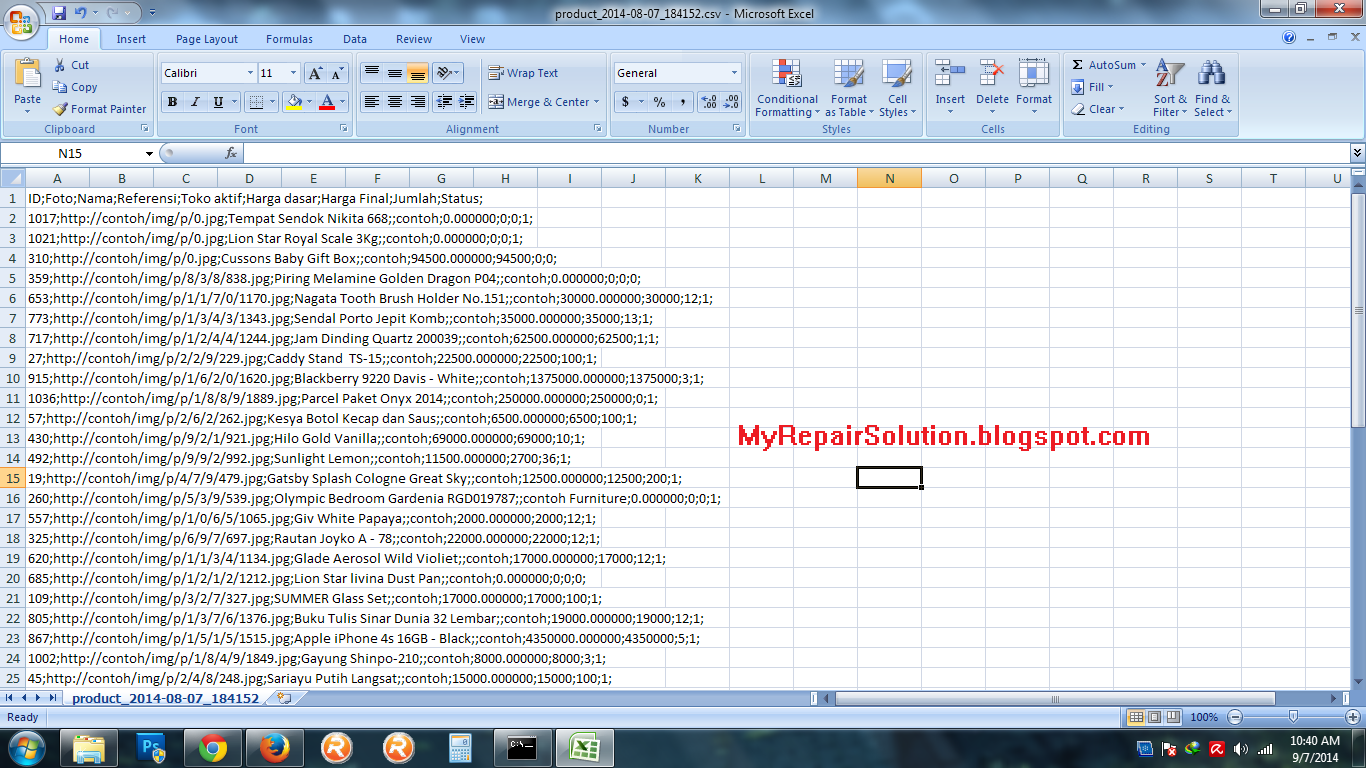This screenshot has width=1366, height=768.
Task: Click Zoom In plus button
Action: tap(1353, 717)
